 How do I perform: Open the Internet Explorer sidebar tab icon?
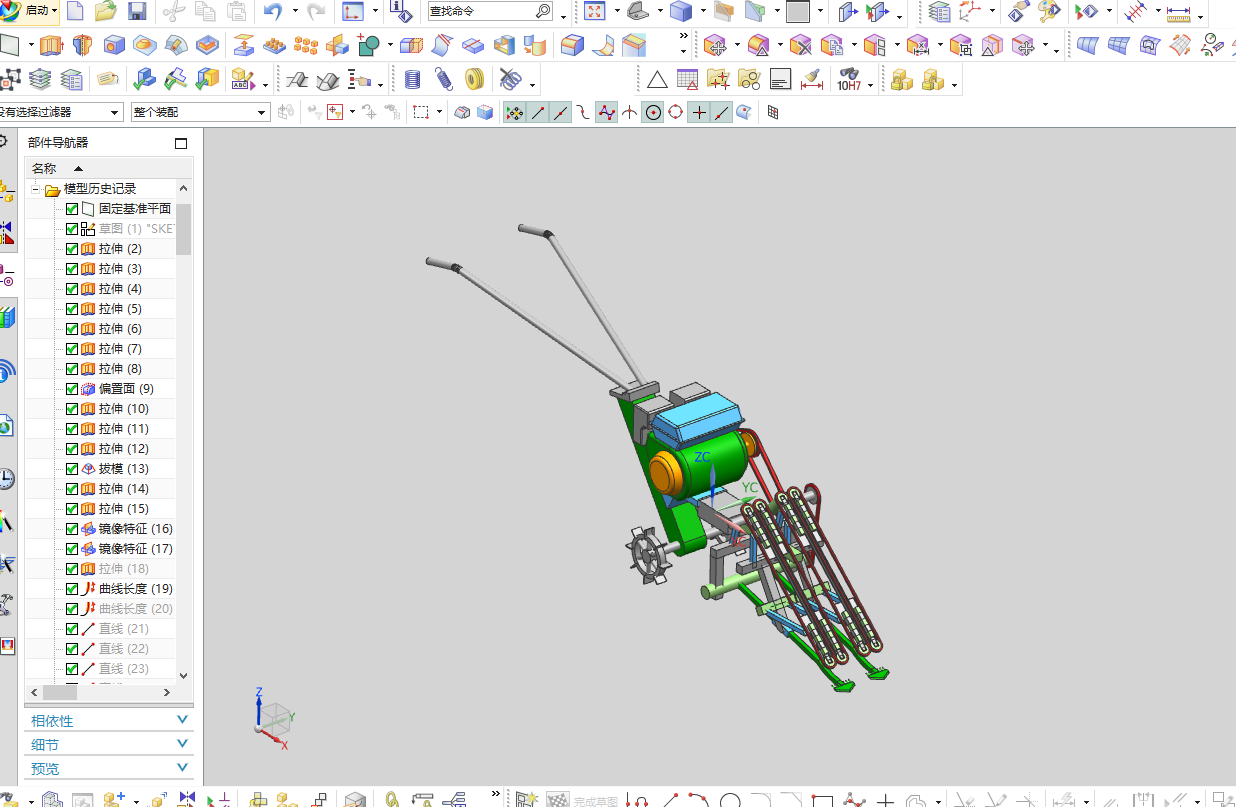(x=6, y=427)
